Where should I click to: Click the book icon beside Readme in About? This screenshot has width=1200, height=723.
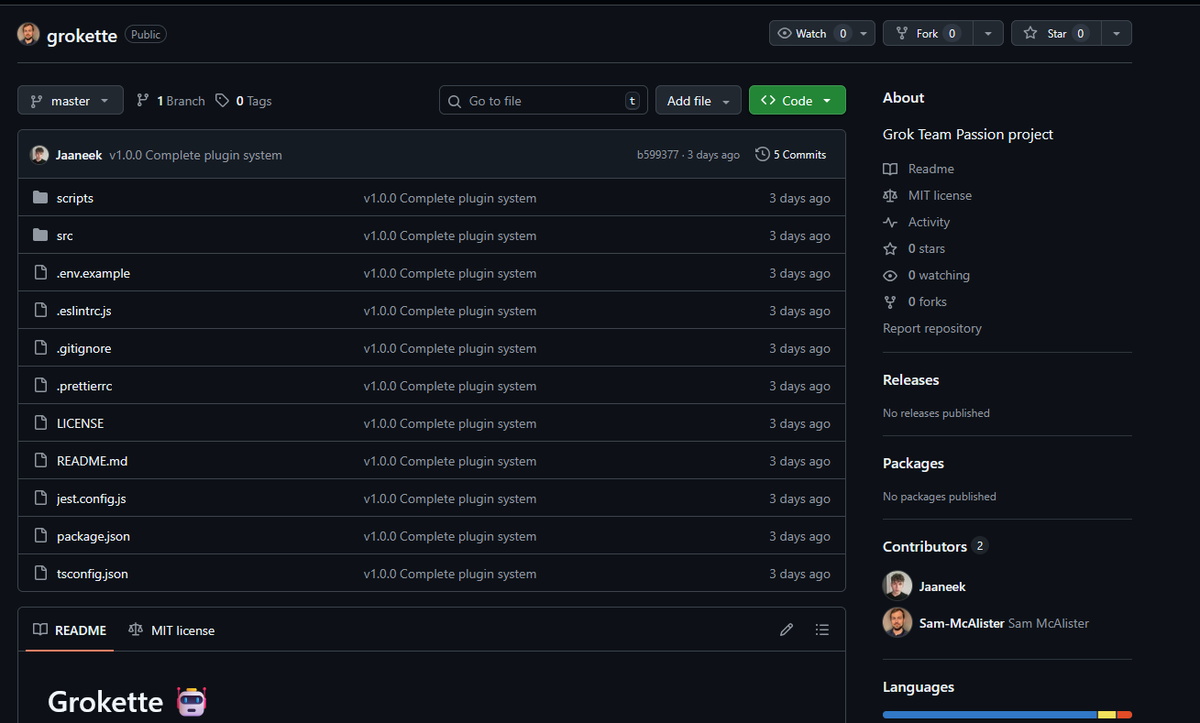click(x=890, y=169)
